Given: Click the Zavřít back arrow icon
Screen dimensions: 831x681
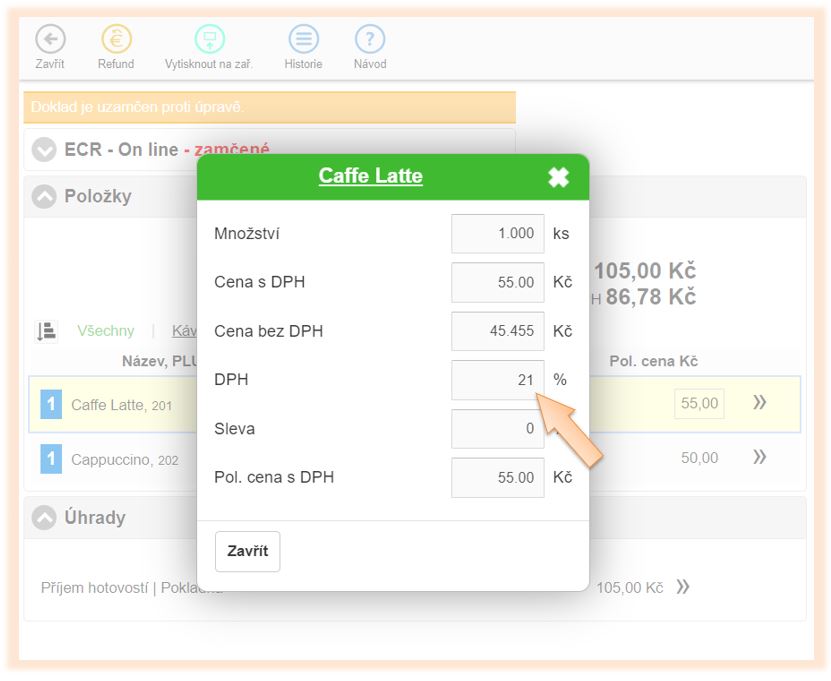Looking at the screenshot, I should point(50,40).
